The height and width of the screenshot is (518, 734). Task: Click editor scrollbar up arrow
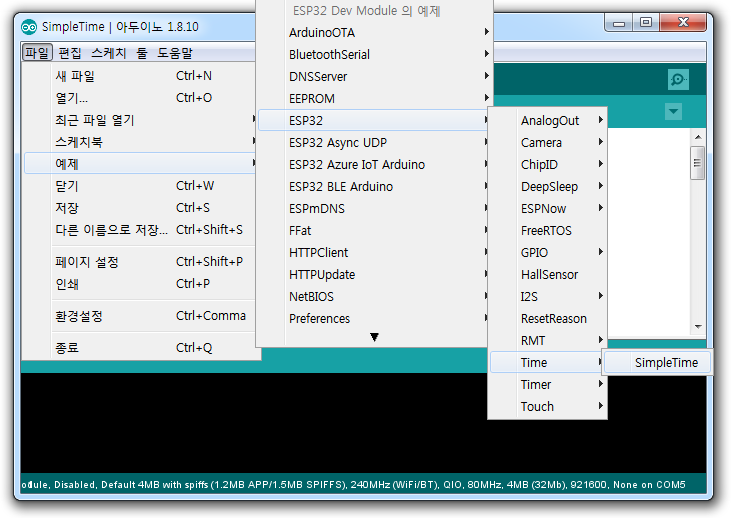[698, 137]
